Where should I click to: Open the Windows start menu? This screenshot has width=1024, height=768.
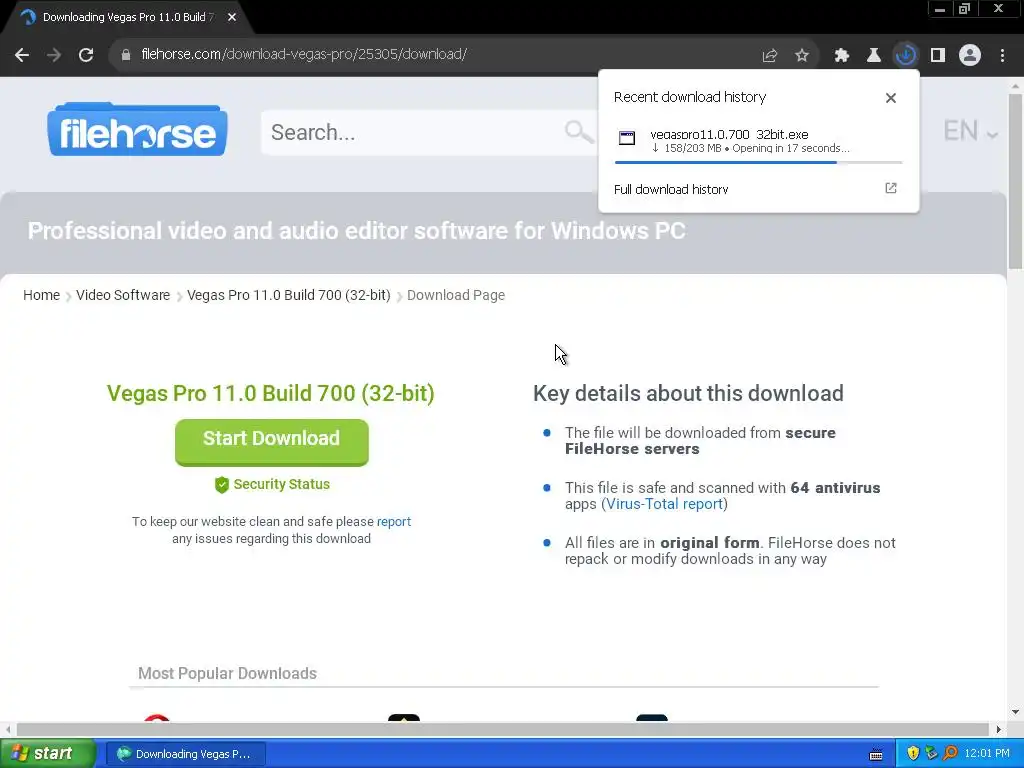point(48,753)
